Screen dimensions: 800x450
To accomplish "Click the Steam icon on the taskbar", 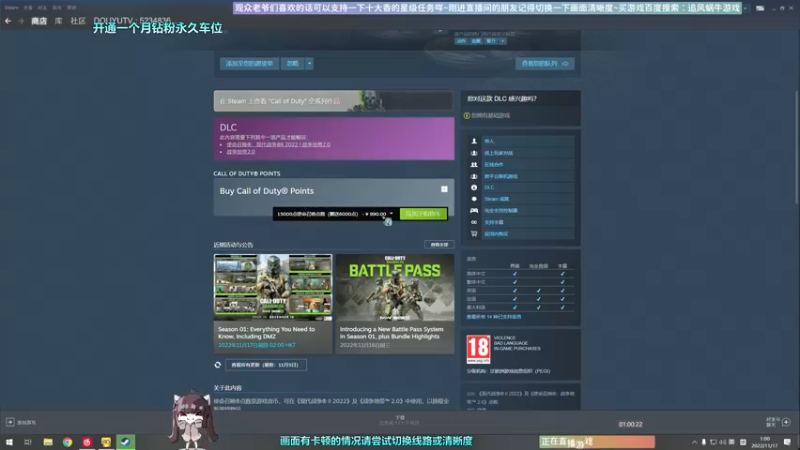I will 126,442.
